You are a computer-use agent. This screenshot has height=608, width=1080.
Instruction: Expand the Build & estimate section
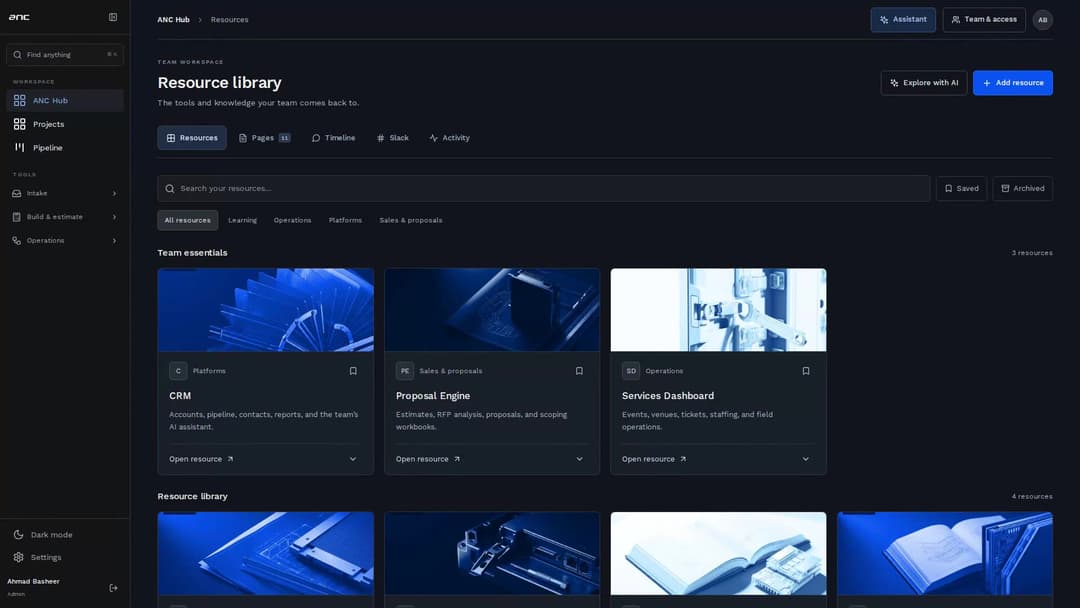[65, 217]
